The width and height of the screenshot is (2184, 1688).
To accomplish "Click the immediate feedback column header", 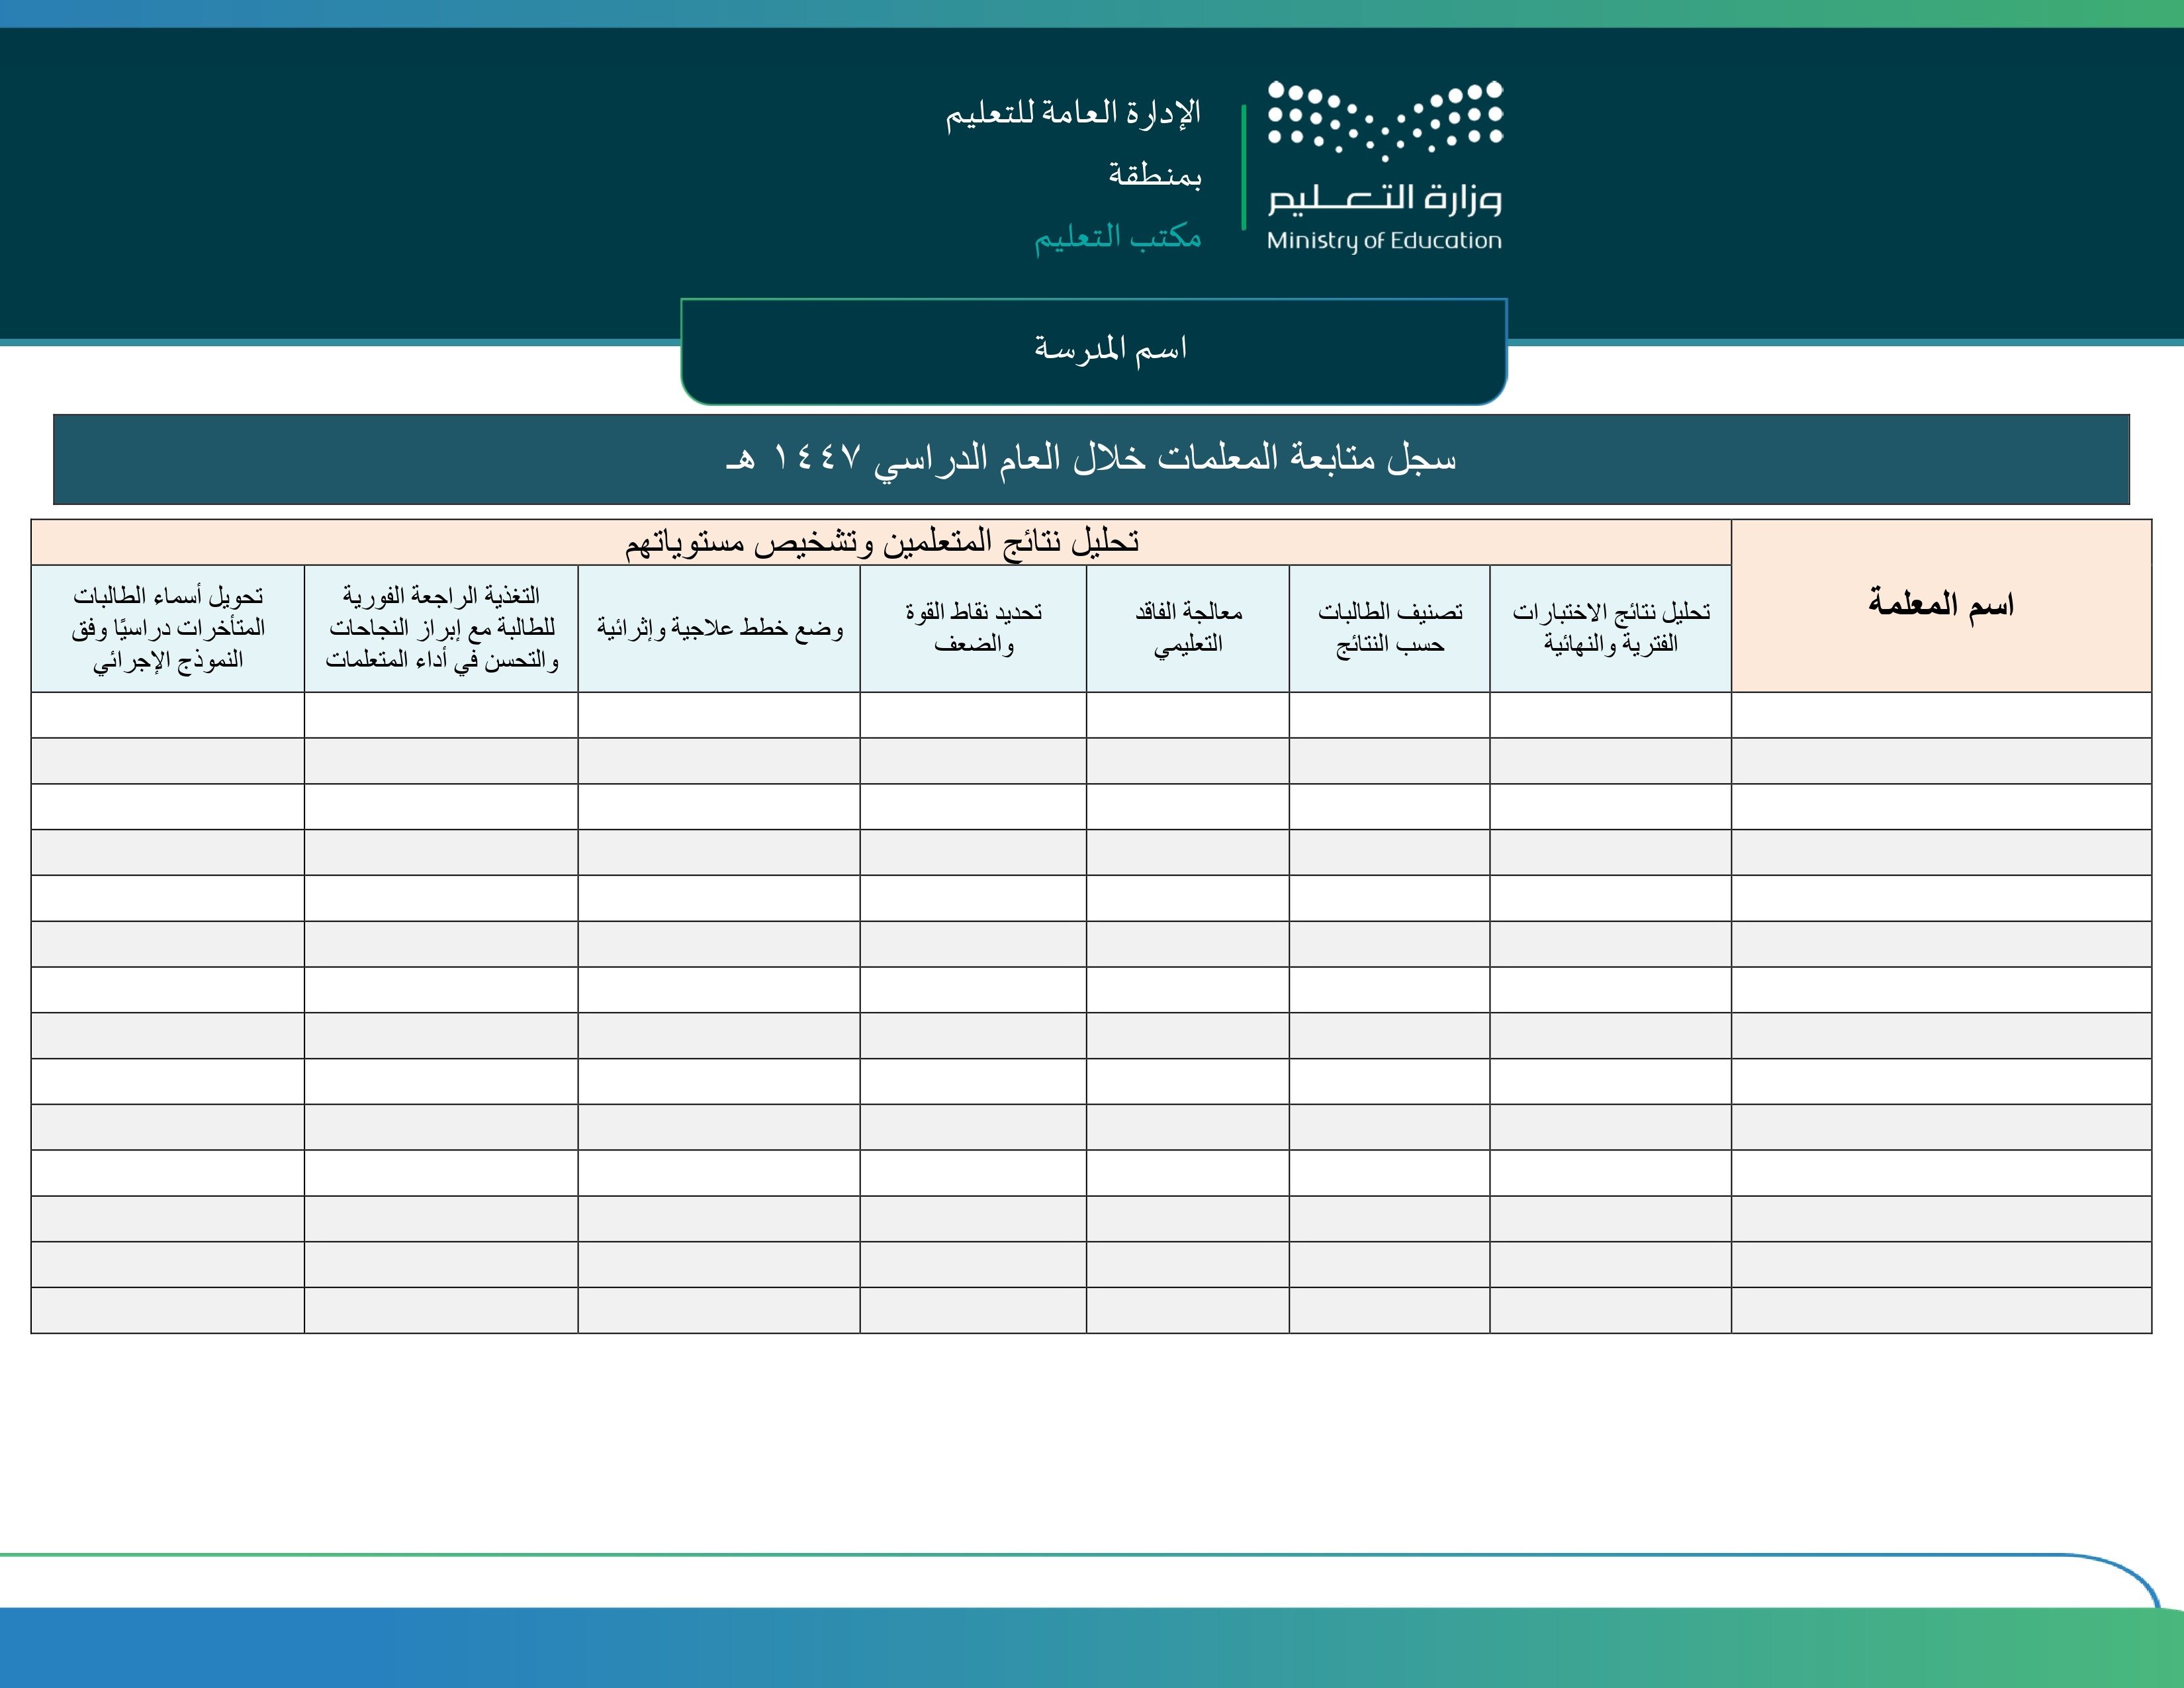I will coord(441,628).
